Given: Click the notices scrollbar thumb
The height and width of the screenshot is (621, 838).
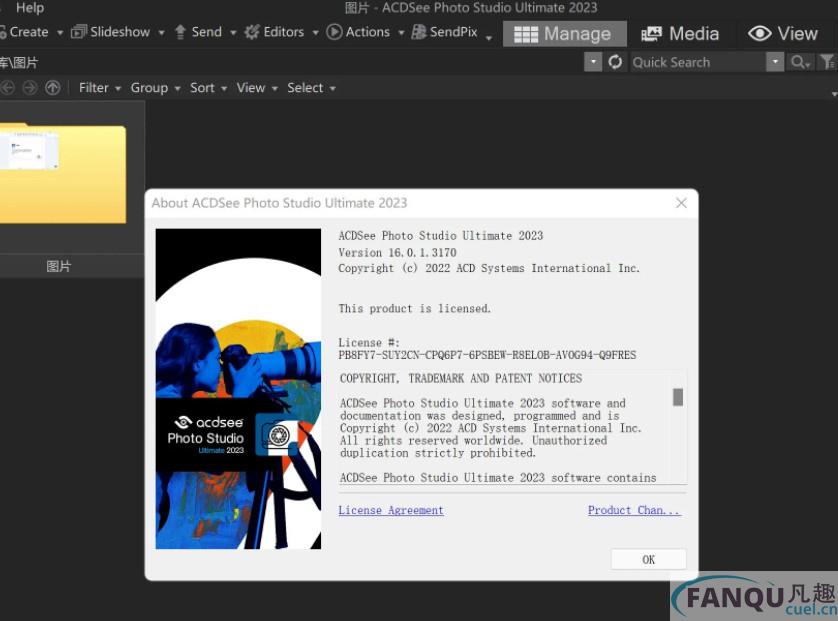Looking at the screenshot, I should (678, 397).
